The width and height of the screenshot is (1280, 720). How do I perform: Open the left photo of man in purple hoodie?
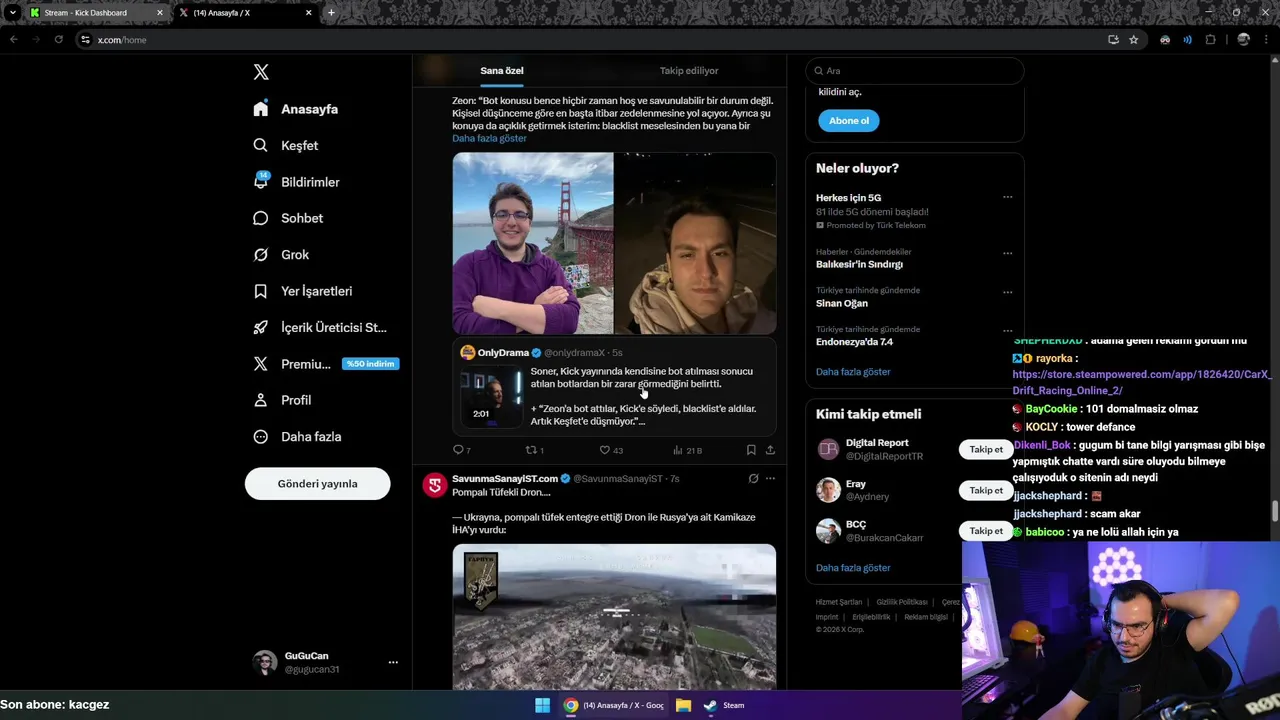coord(533,243)
